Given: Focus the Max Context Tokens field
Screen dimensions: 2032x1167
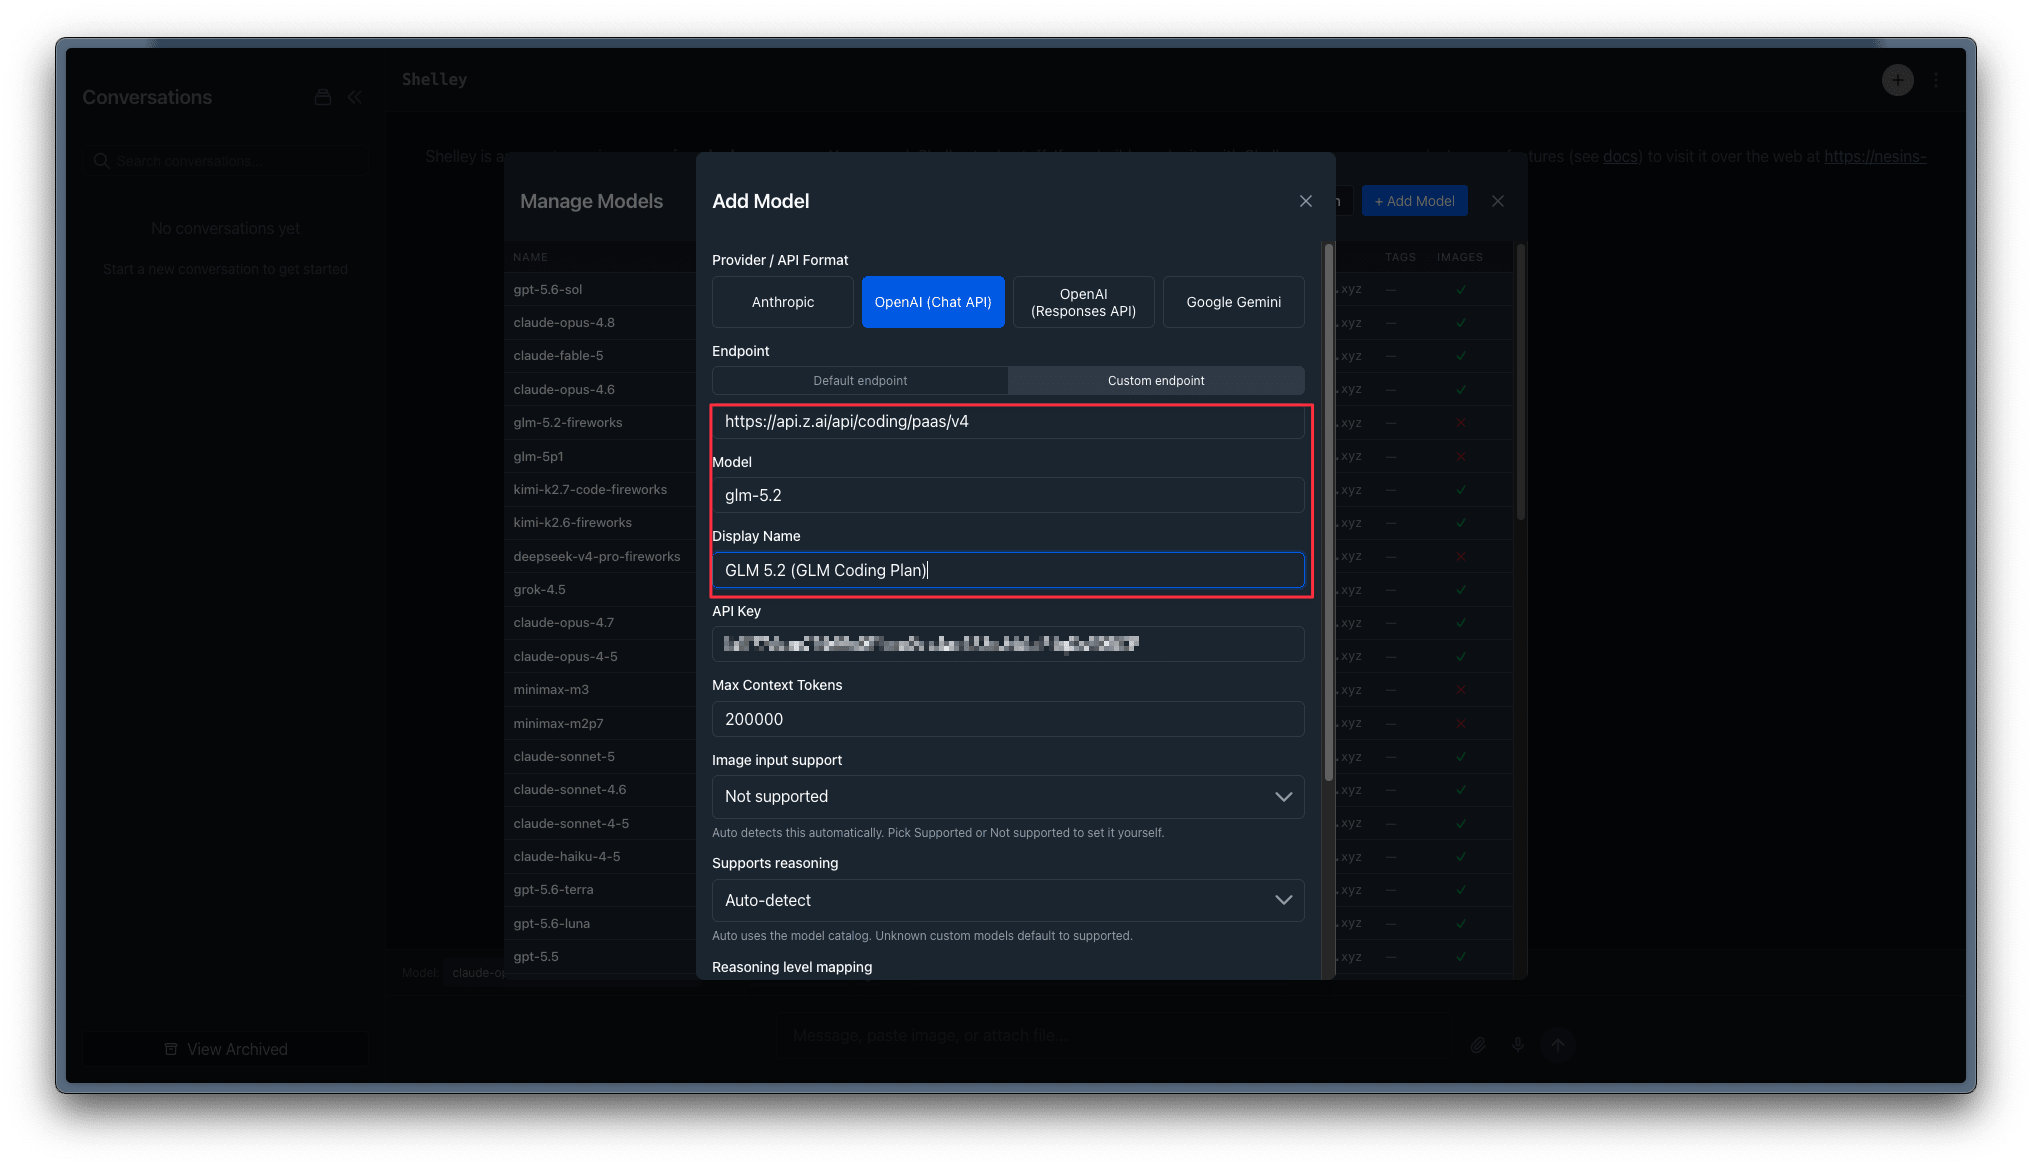Looking at the screenshot, I should 1008,719.
